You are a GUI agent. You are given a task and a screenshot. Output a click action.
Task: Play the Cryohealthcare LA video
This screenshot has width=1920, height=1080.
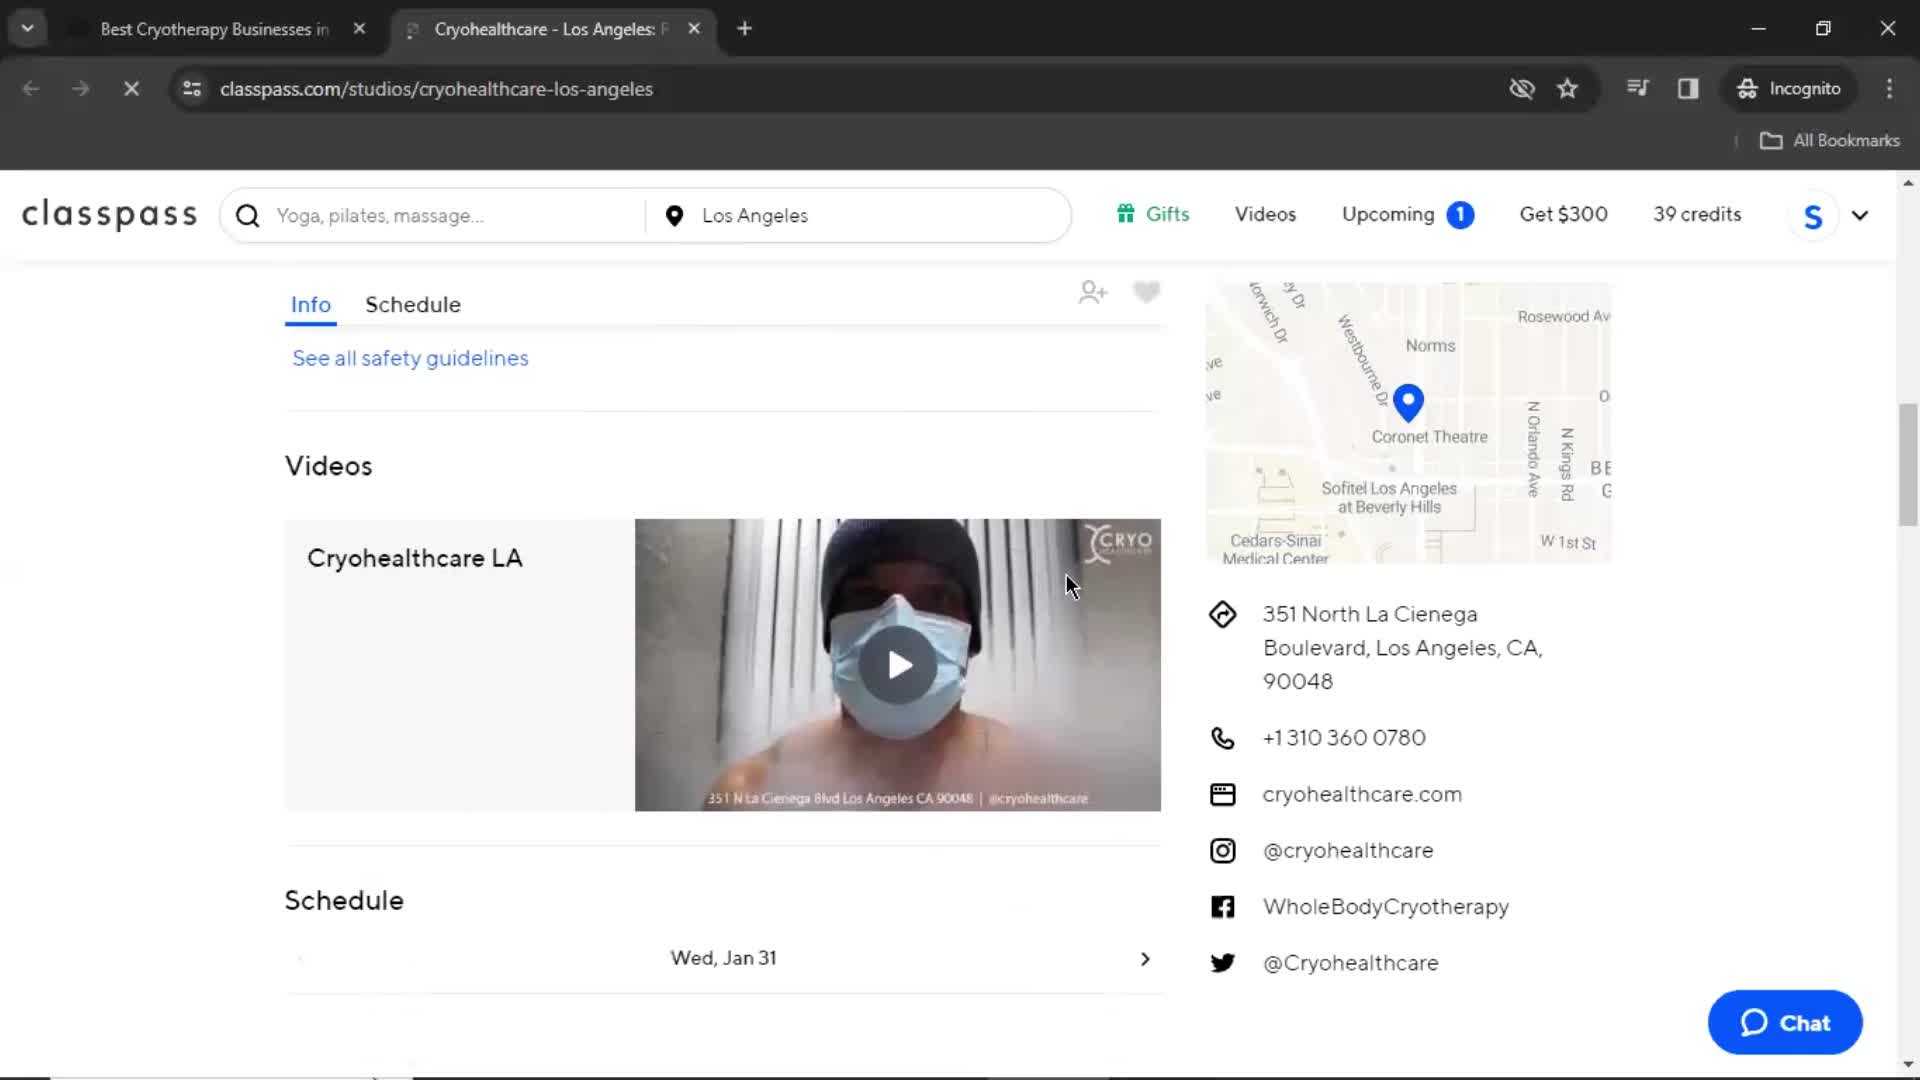tap(898, 665)
